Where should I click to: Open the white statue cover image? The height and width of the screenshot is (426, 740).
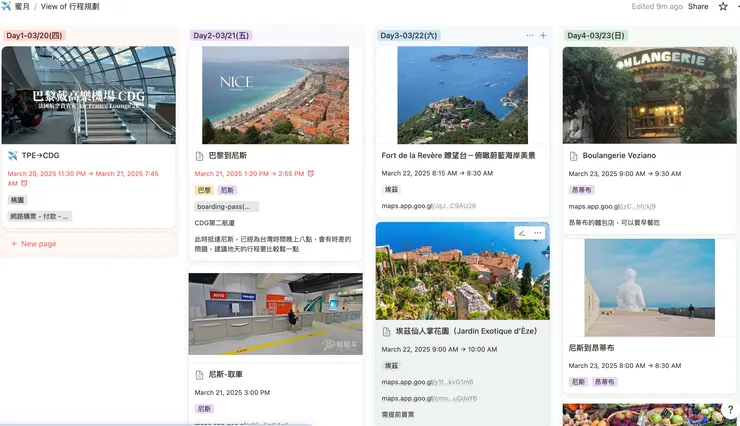tap(649, 287)
